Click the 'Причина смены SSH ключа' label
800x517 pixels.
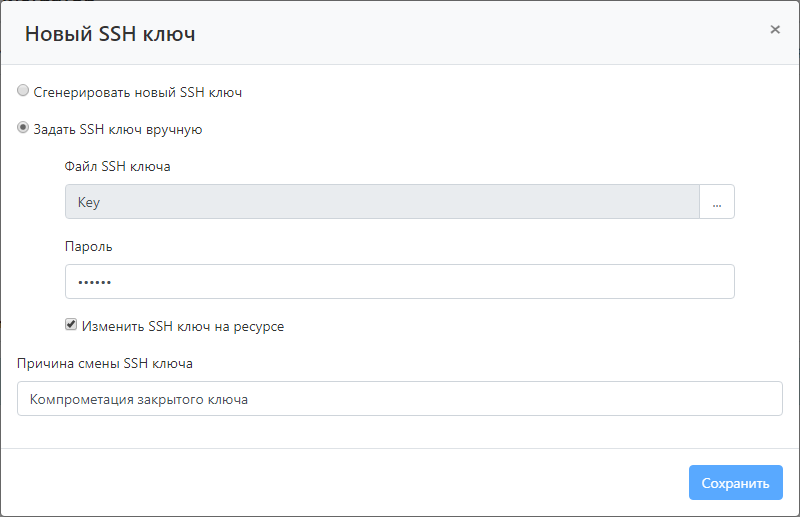(105, 363)
